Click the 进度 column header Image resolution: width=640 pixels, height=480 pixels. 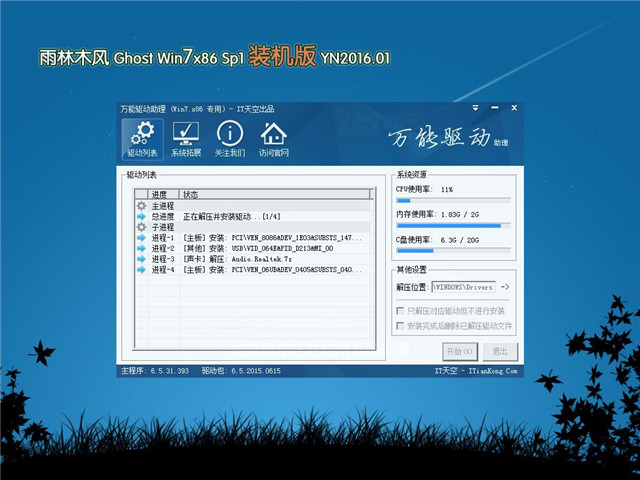click(164, 194)
